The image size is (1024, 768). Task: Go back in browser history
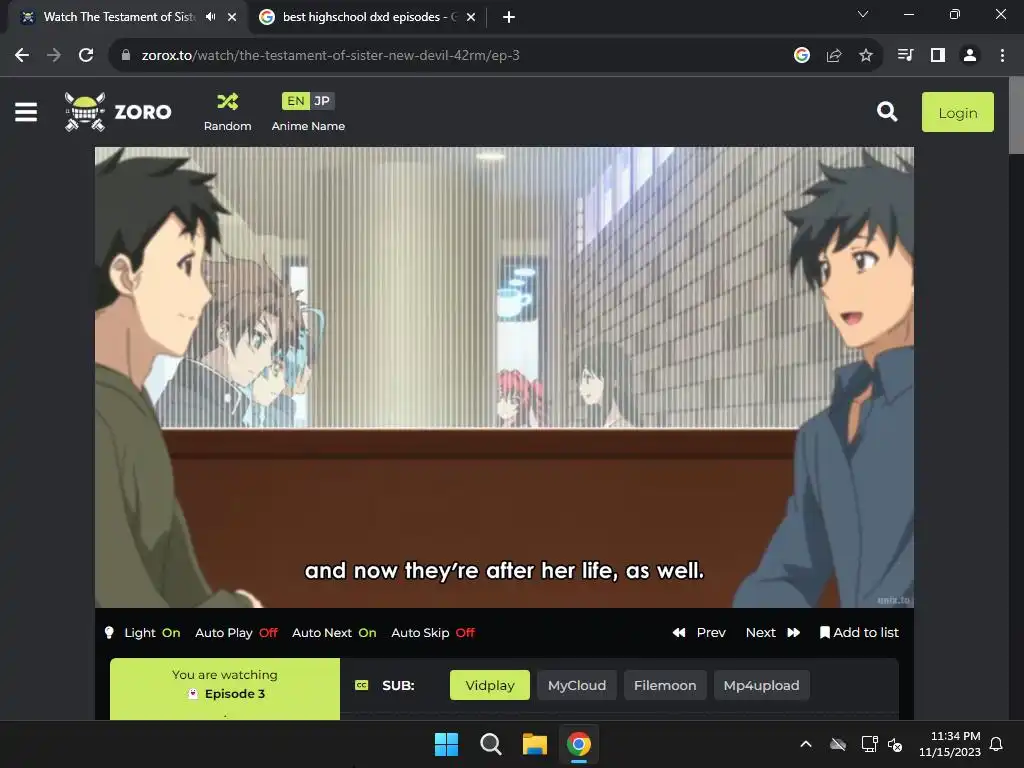[22, 56]
